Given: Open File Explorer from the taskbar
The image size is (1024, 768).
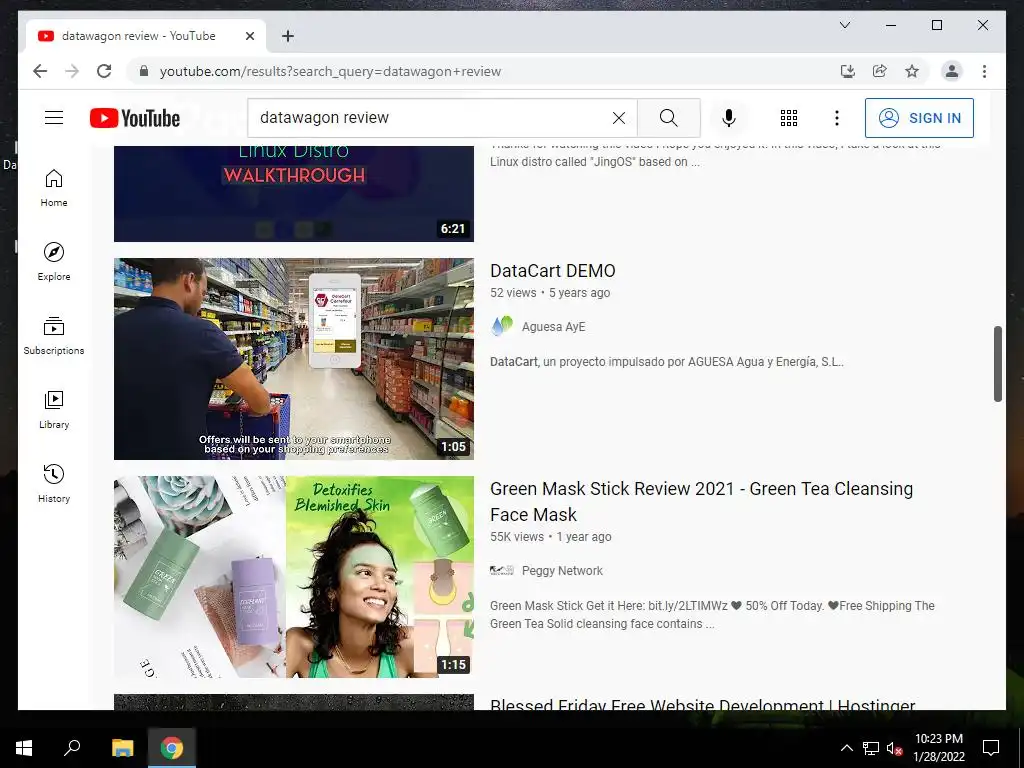Looking at the screenshot, I should click(122, 748).
